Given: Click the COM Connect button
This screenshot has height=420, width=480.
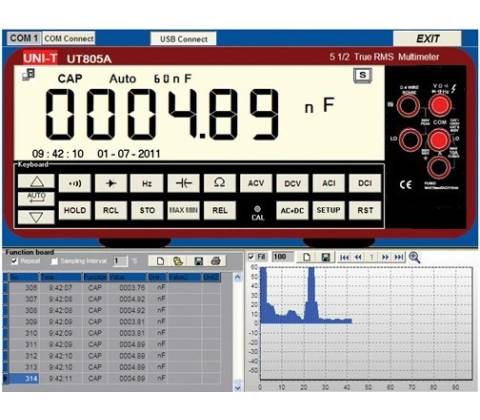Looking at the screenshot, I should [x=69, y=38].
